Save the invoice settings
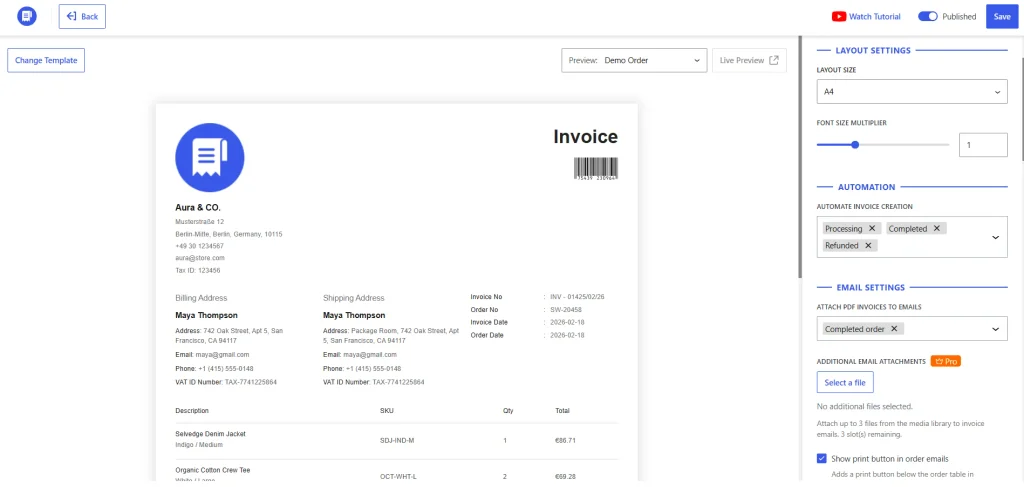This screenshot has width=1024, height=487. [x=1002, y=16]
